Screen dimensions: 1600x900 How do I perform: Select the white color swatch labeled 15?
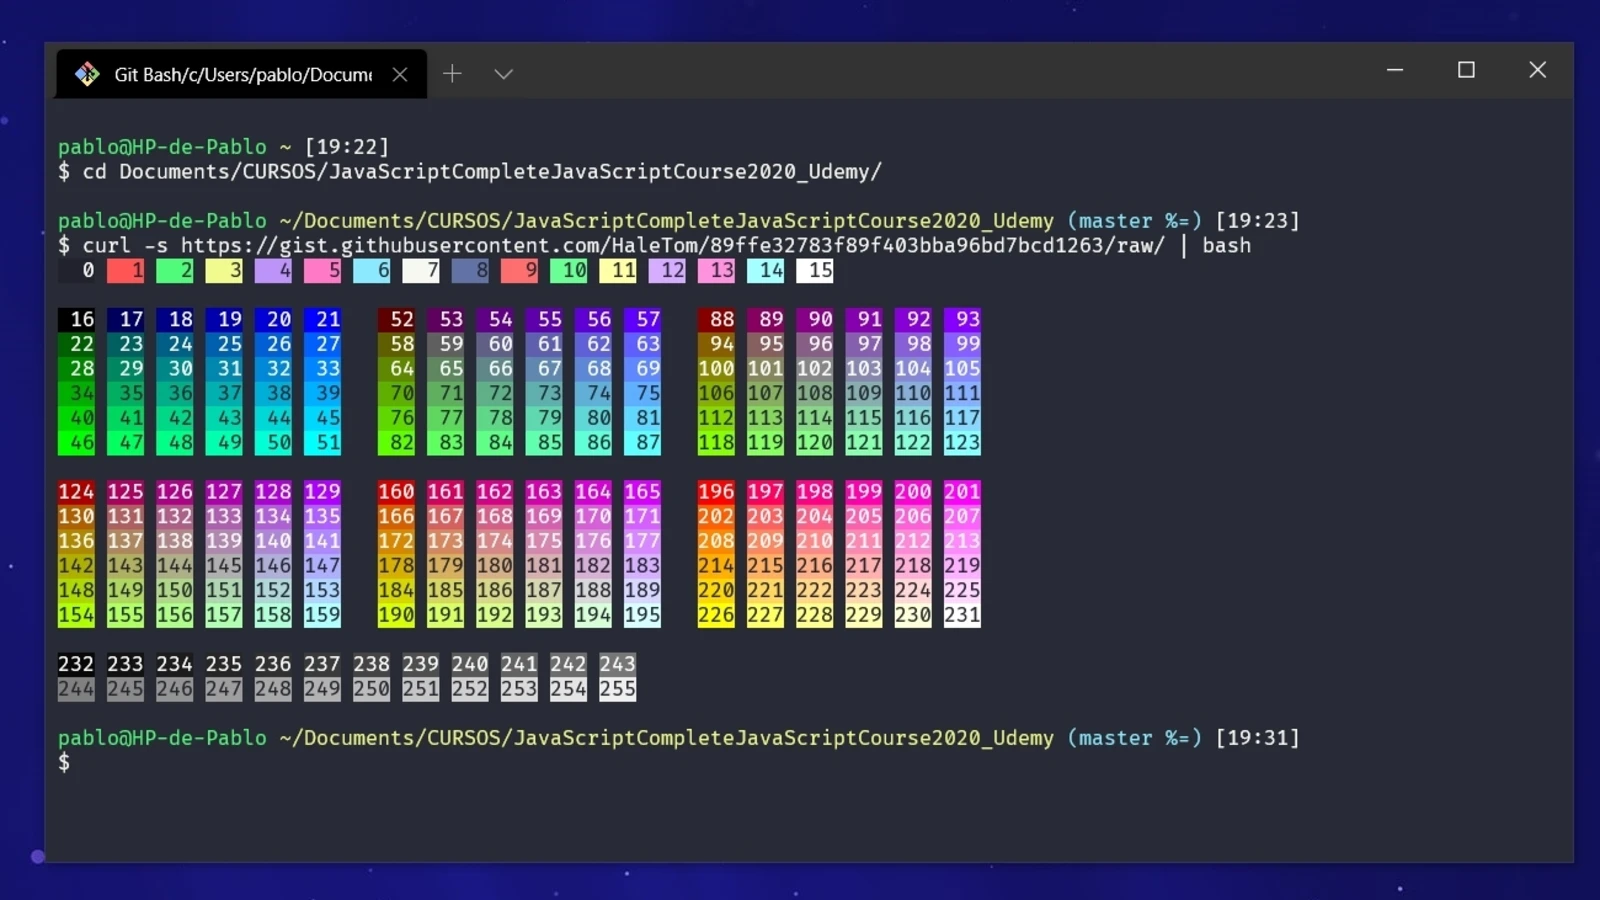(815, 270)
